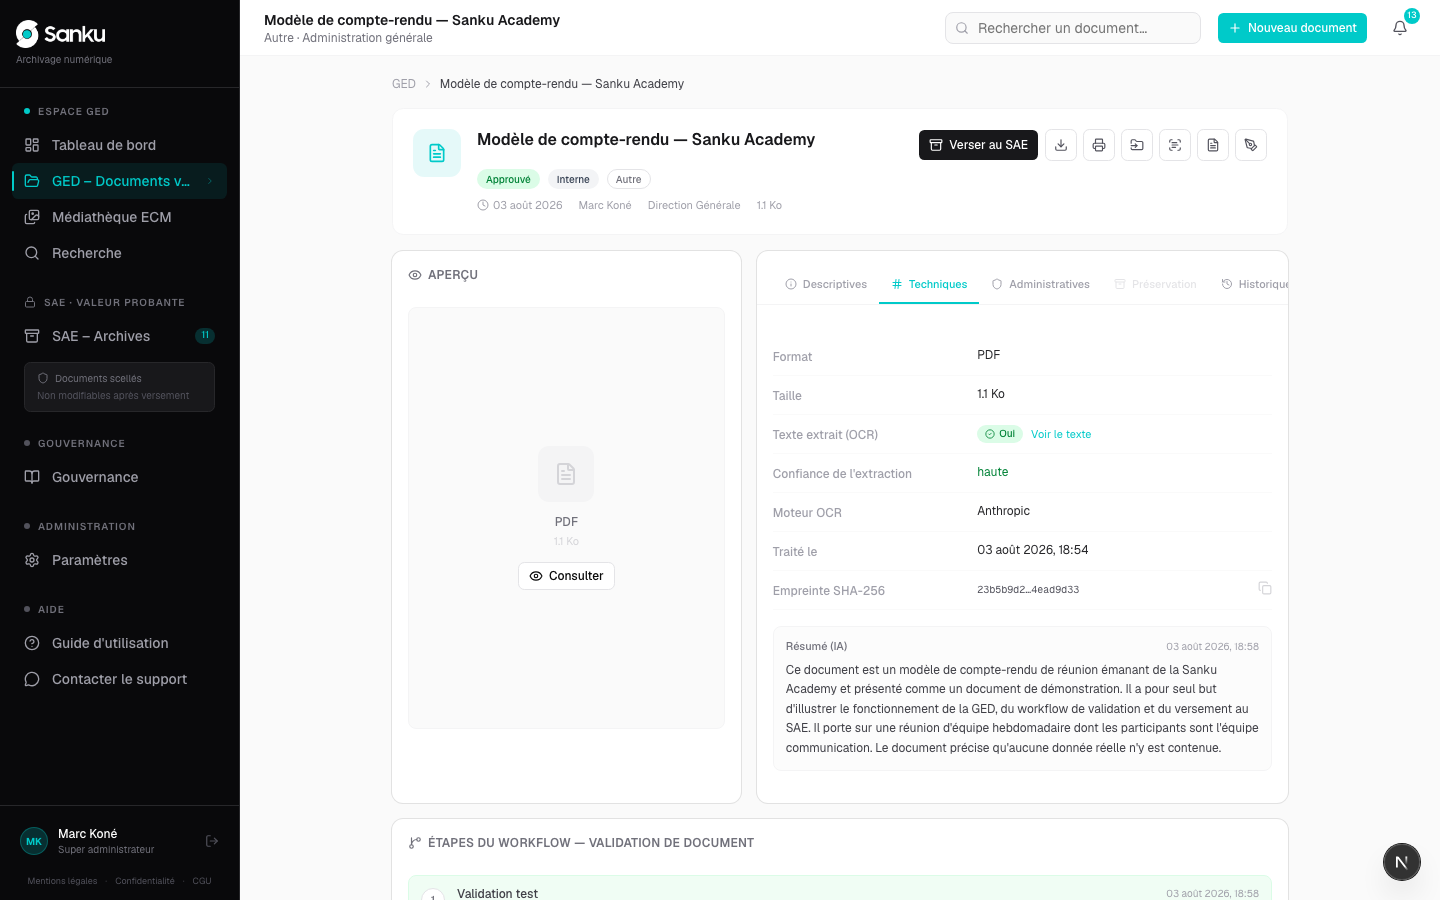Open Guide d'utilisation

point(120,643)
